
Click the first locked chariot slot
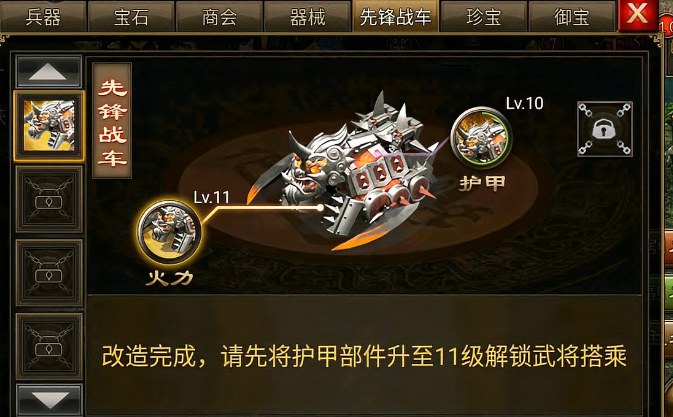[x=49, y=199]
